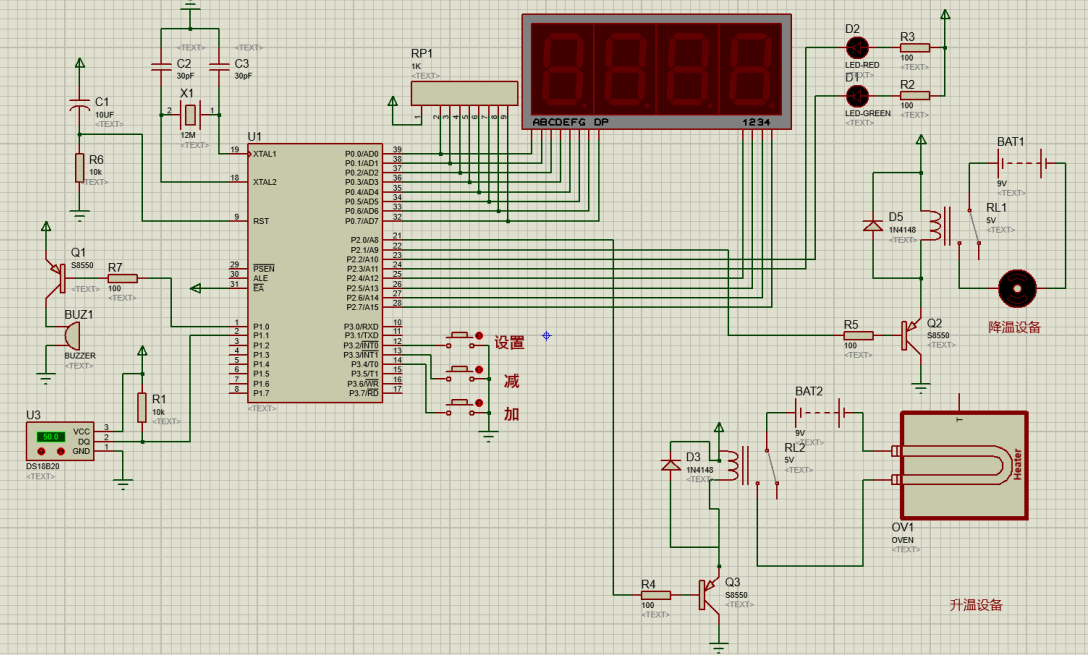Select the X1 crystal oscillator symbol
Image resolution: width=1090 pixels, height=656 pixels.
pyautogui.click(x=190, y=115)
